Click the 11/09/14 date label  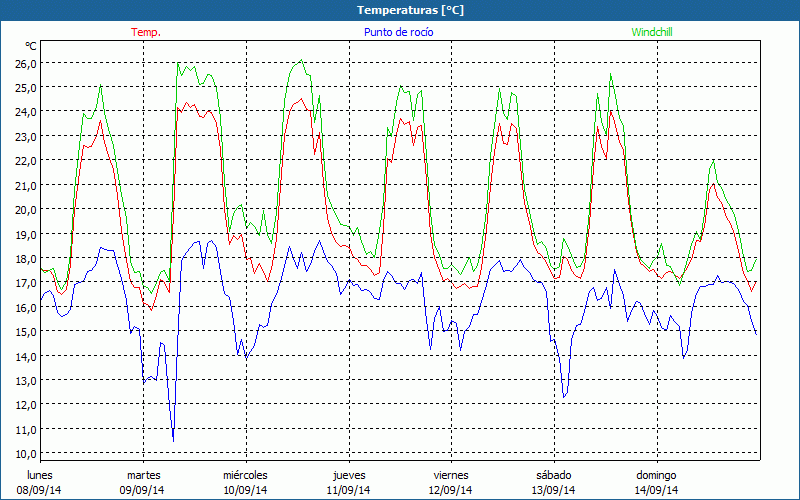pyautogui.click(x=349, y=490)
